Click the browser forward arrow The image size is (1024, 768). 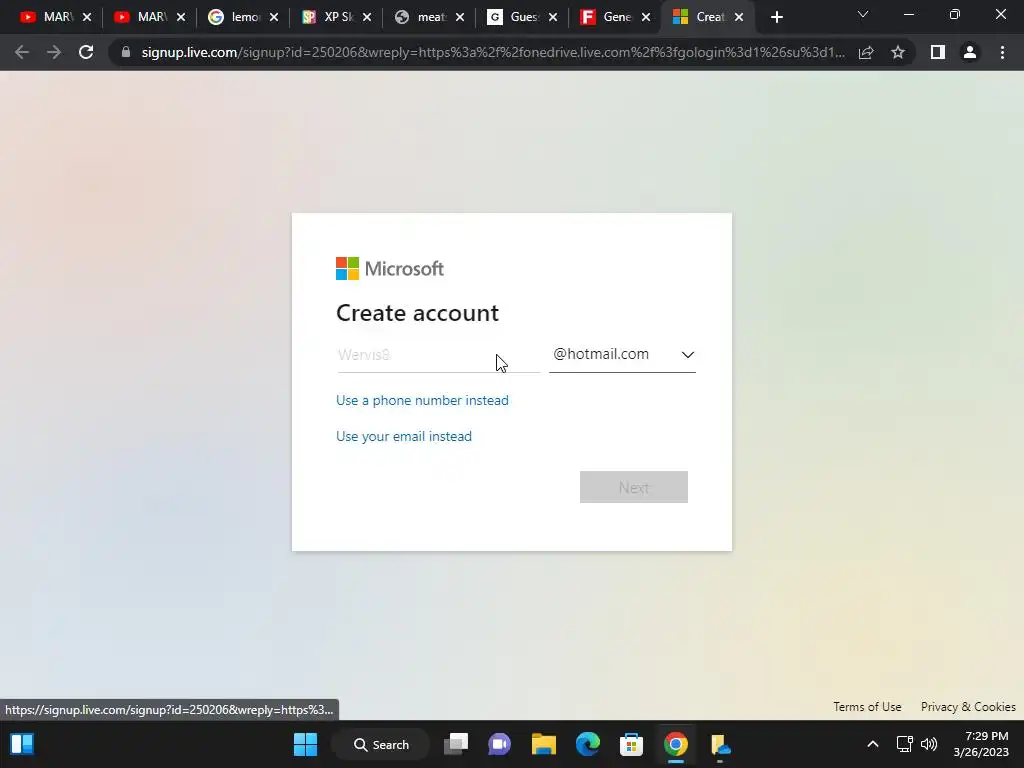coord(54,52)
